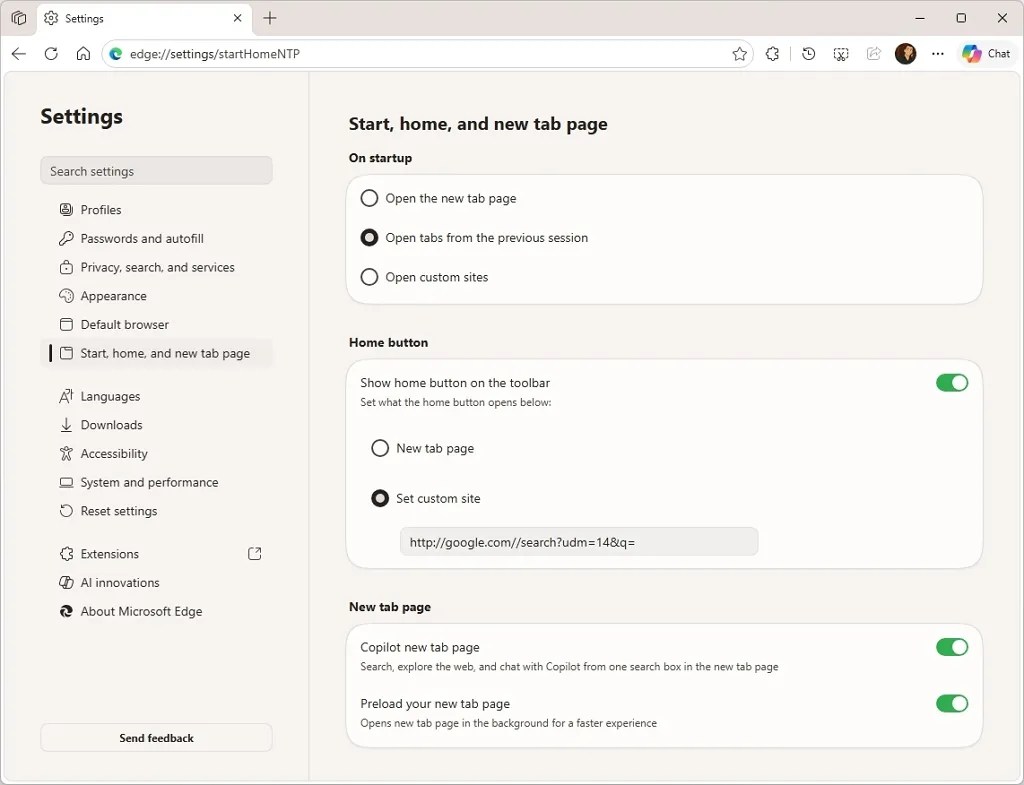This screenshot has width=1024, height=785.
Task: Select 'Open the new tab page' on startup
Action: point(368,198)
